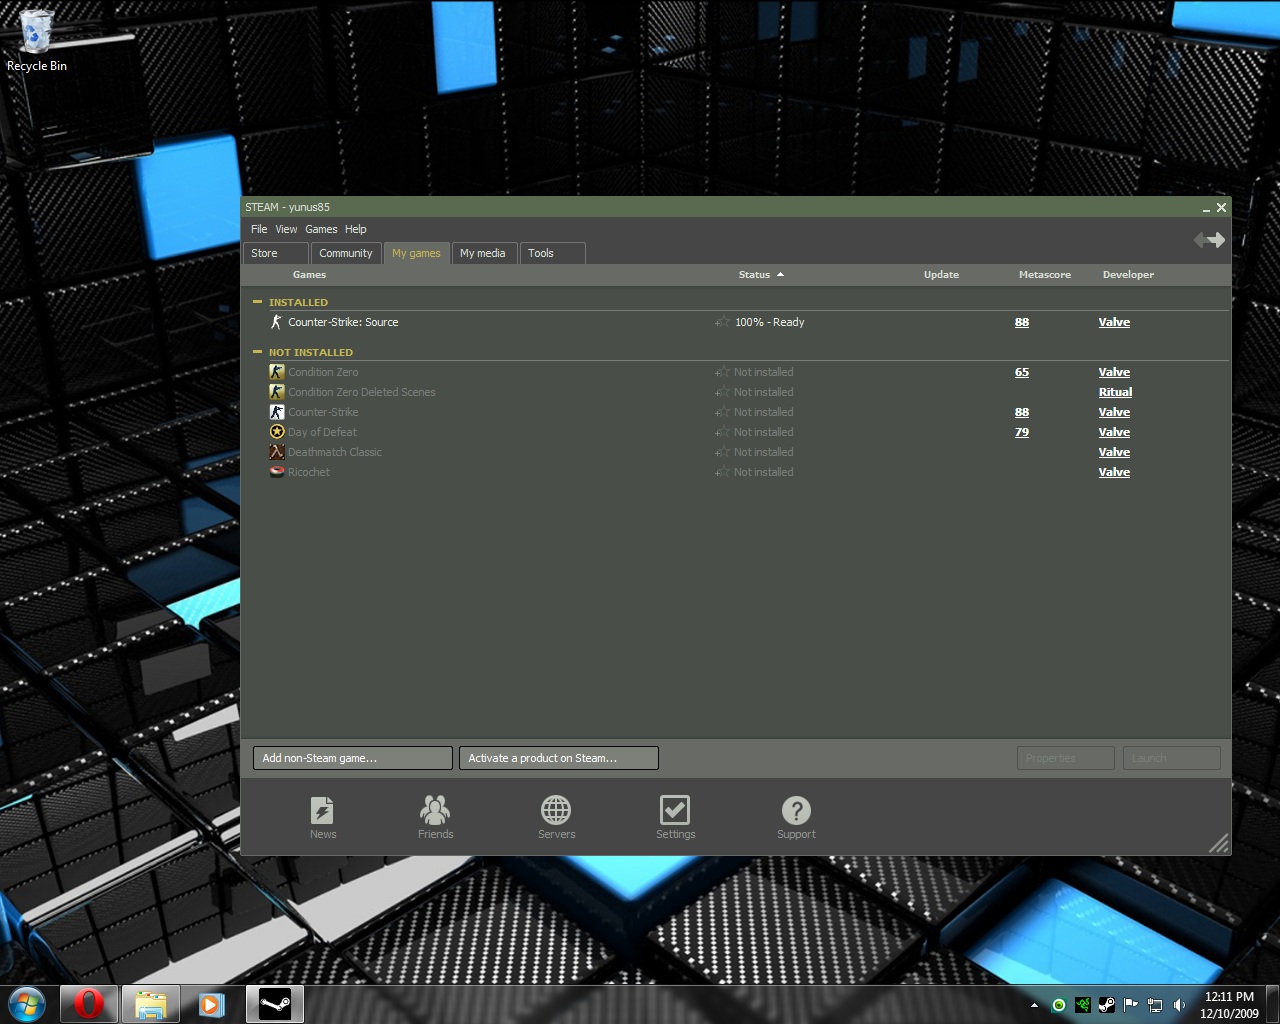This screenshot has width=1280, height=1024.
Task: Switch to the Store tab
Action: pyautogui.click(x=276, y=253)
